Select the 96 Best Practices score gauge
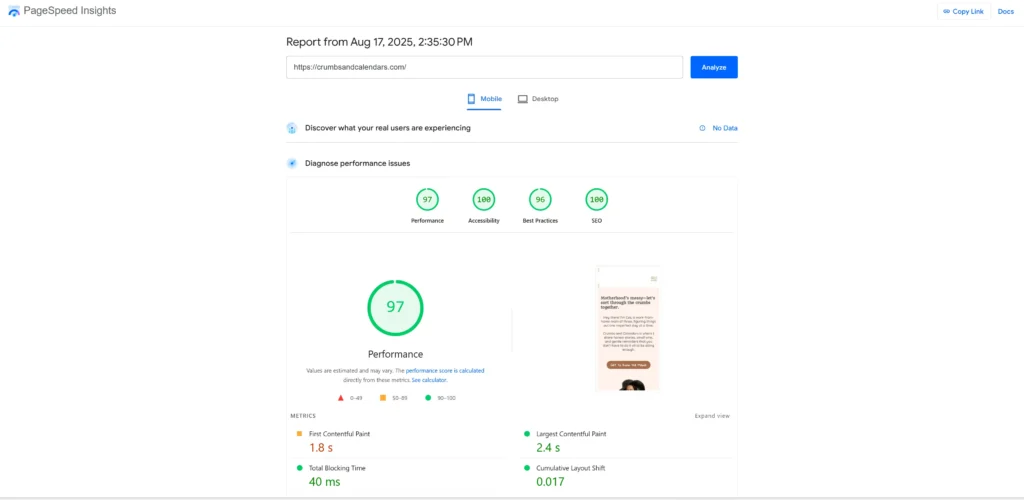Viewport: 1024px width, 500px height. pyautogui.click(x=540, y=199)
